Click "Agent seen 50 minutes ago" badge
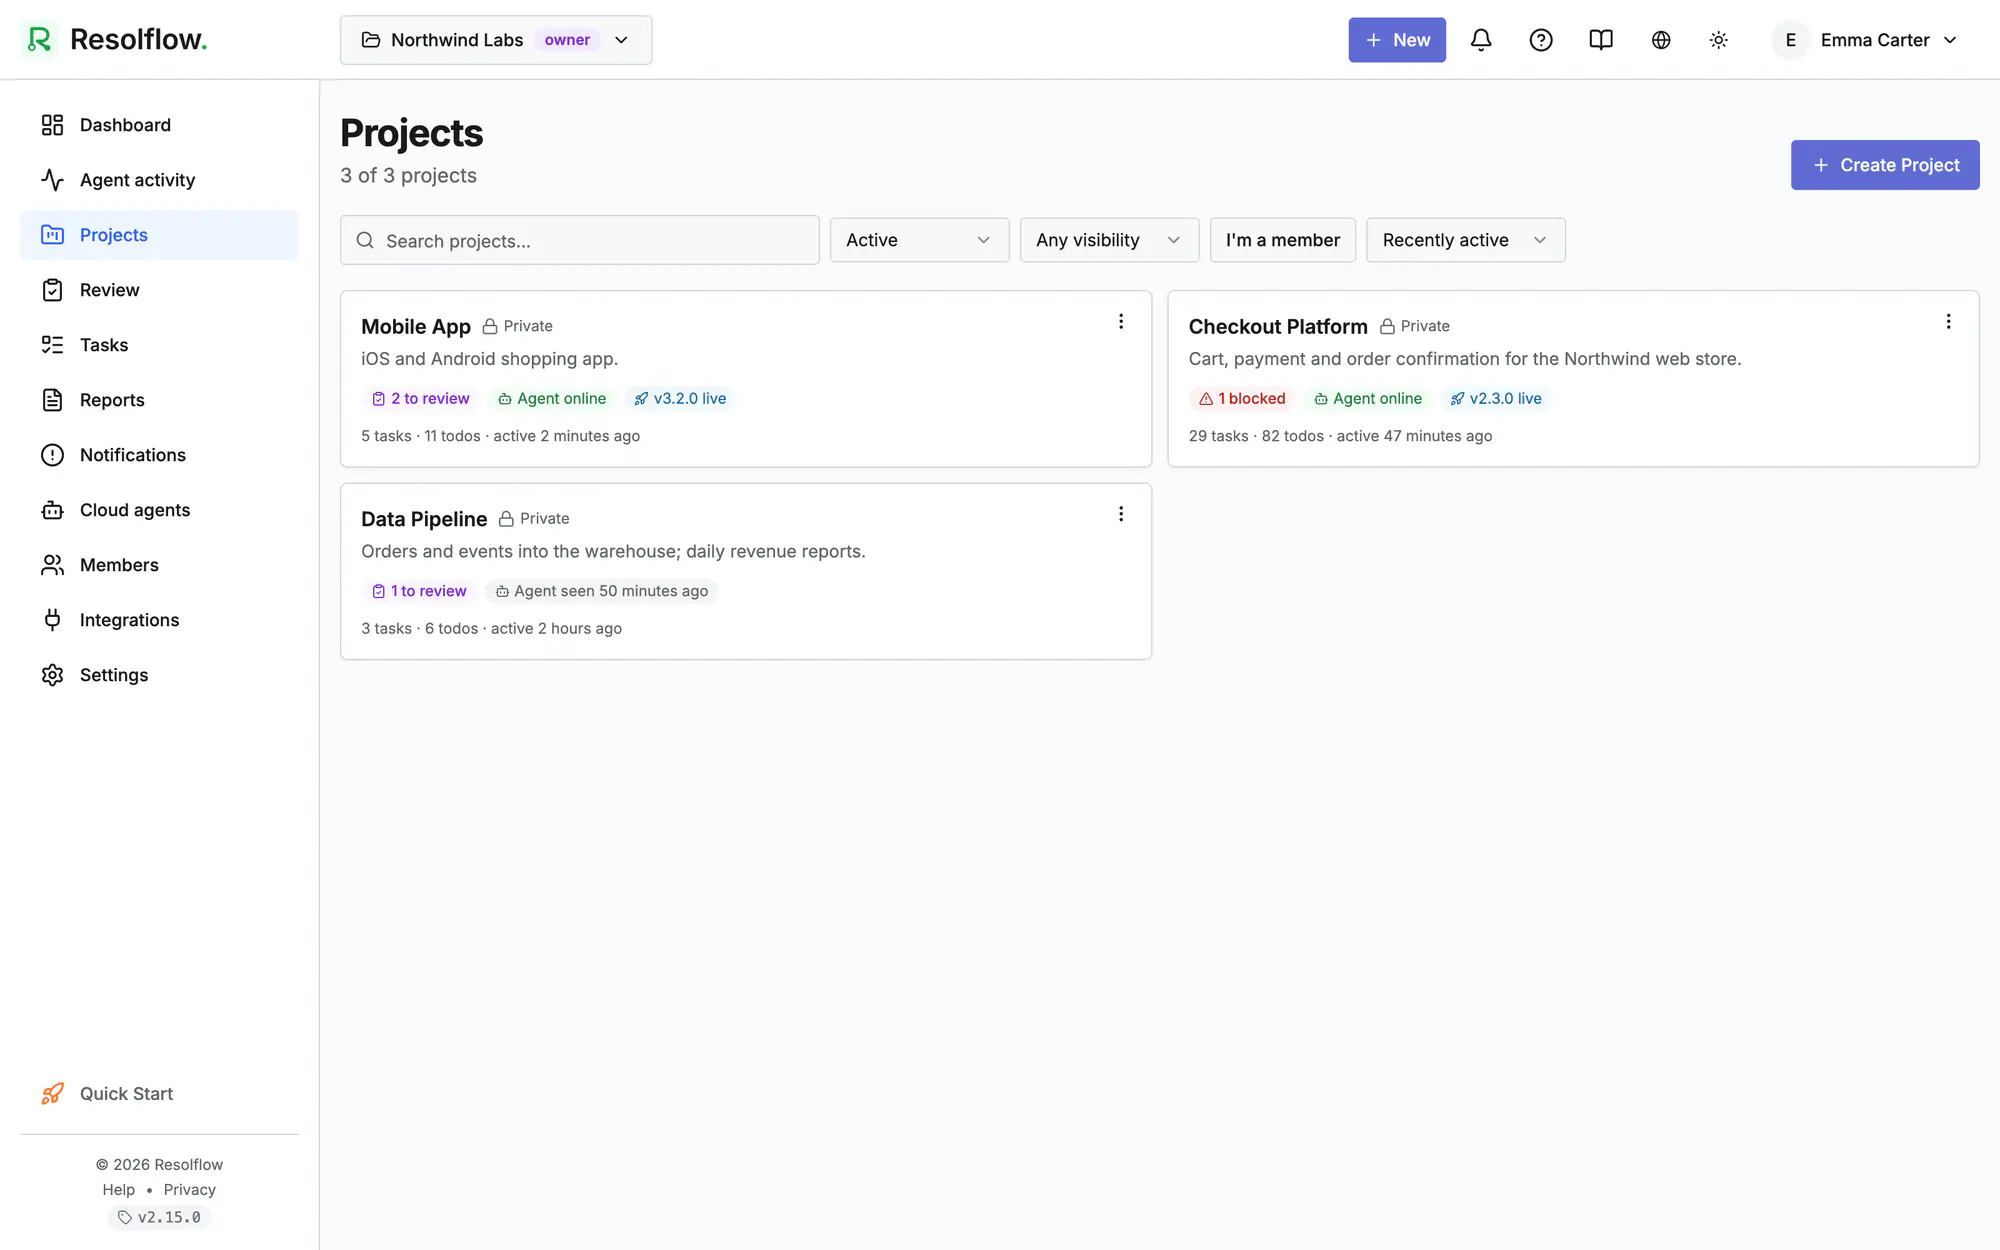This screenshot has height=1250, width=2000. click(x=602, y=591)
